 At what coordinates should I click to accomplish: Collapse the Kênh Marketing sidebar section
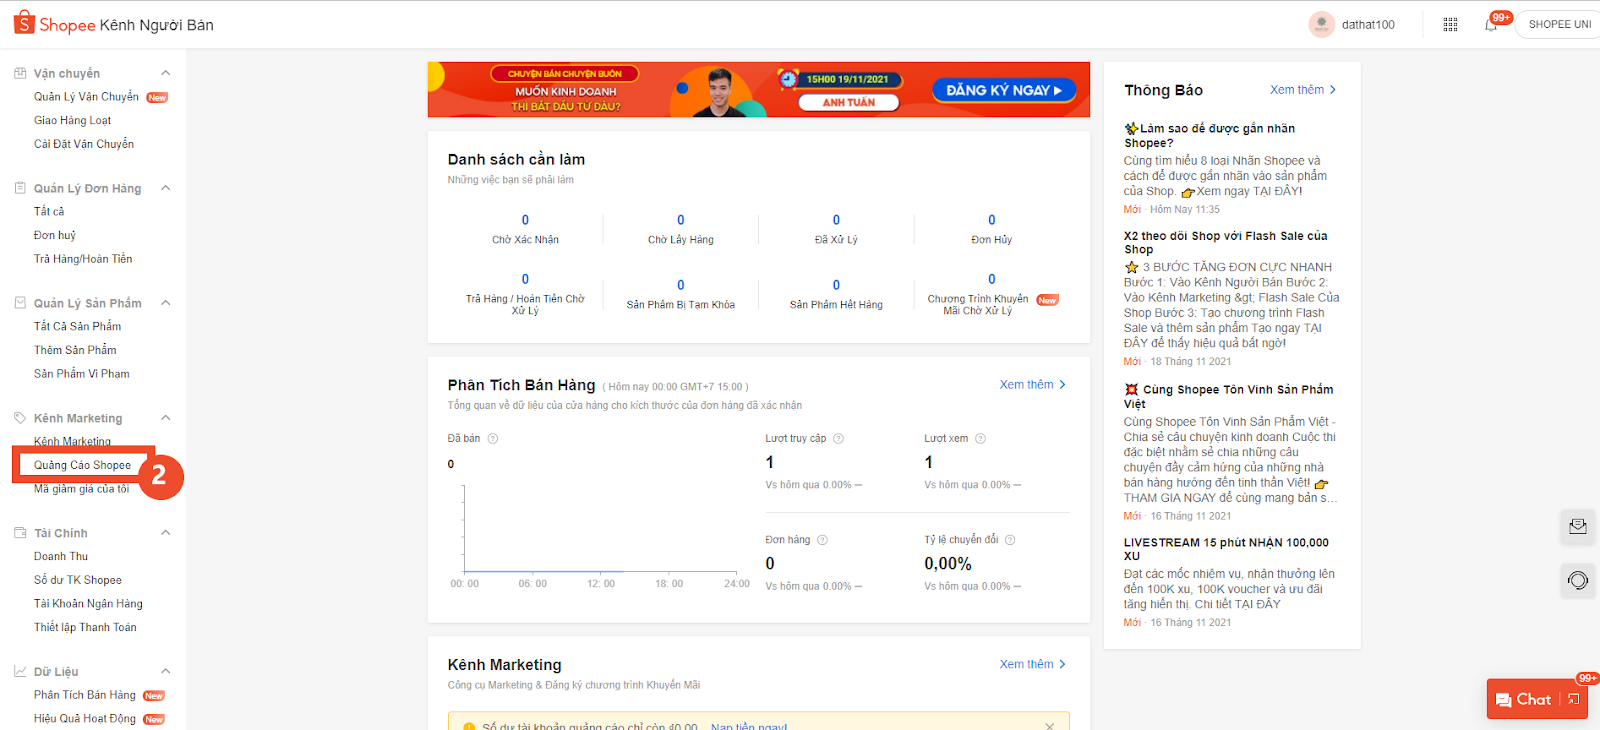point(166,418)
